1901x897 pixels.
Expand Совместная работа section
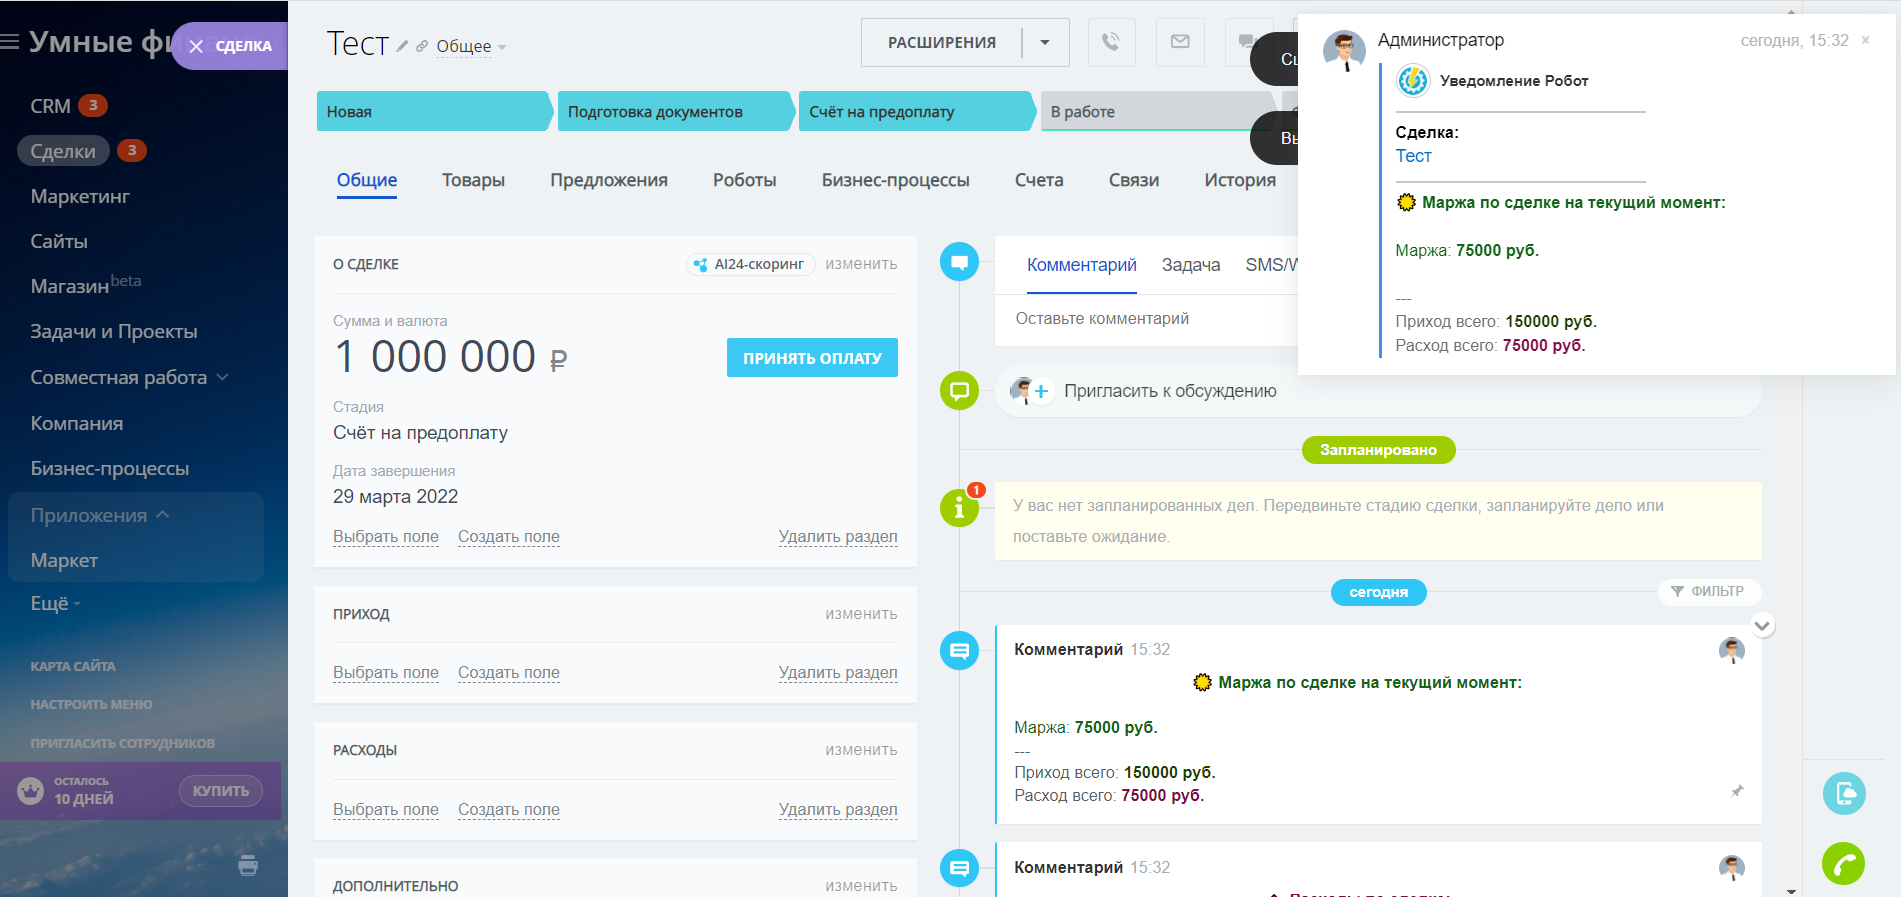[129, 377]
